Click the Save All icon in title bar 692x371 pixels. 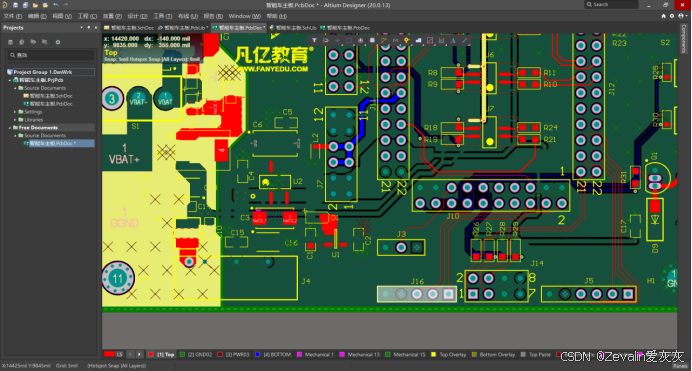(25, 5)
